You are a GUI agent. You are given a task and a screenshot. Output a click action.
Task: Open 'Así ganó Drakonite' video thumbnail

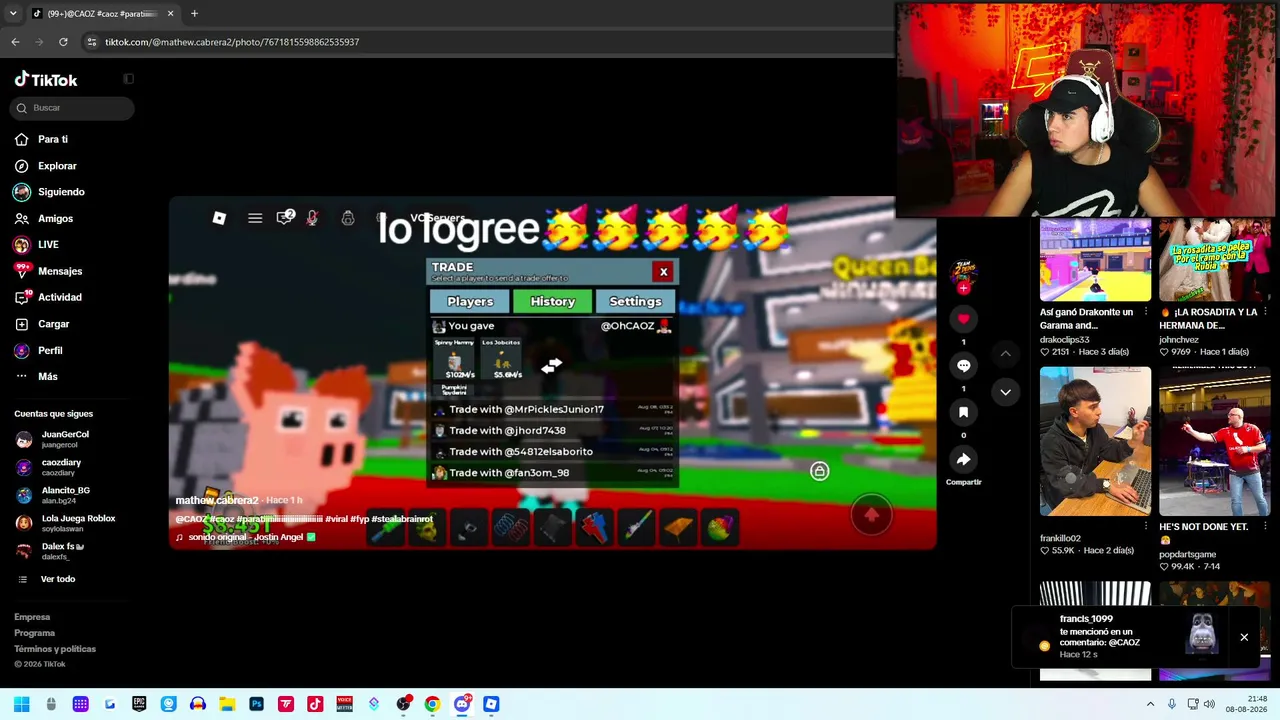[1095, 260]
